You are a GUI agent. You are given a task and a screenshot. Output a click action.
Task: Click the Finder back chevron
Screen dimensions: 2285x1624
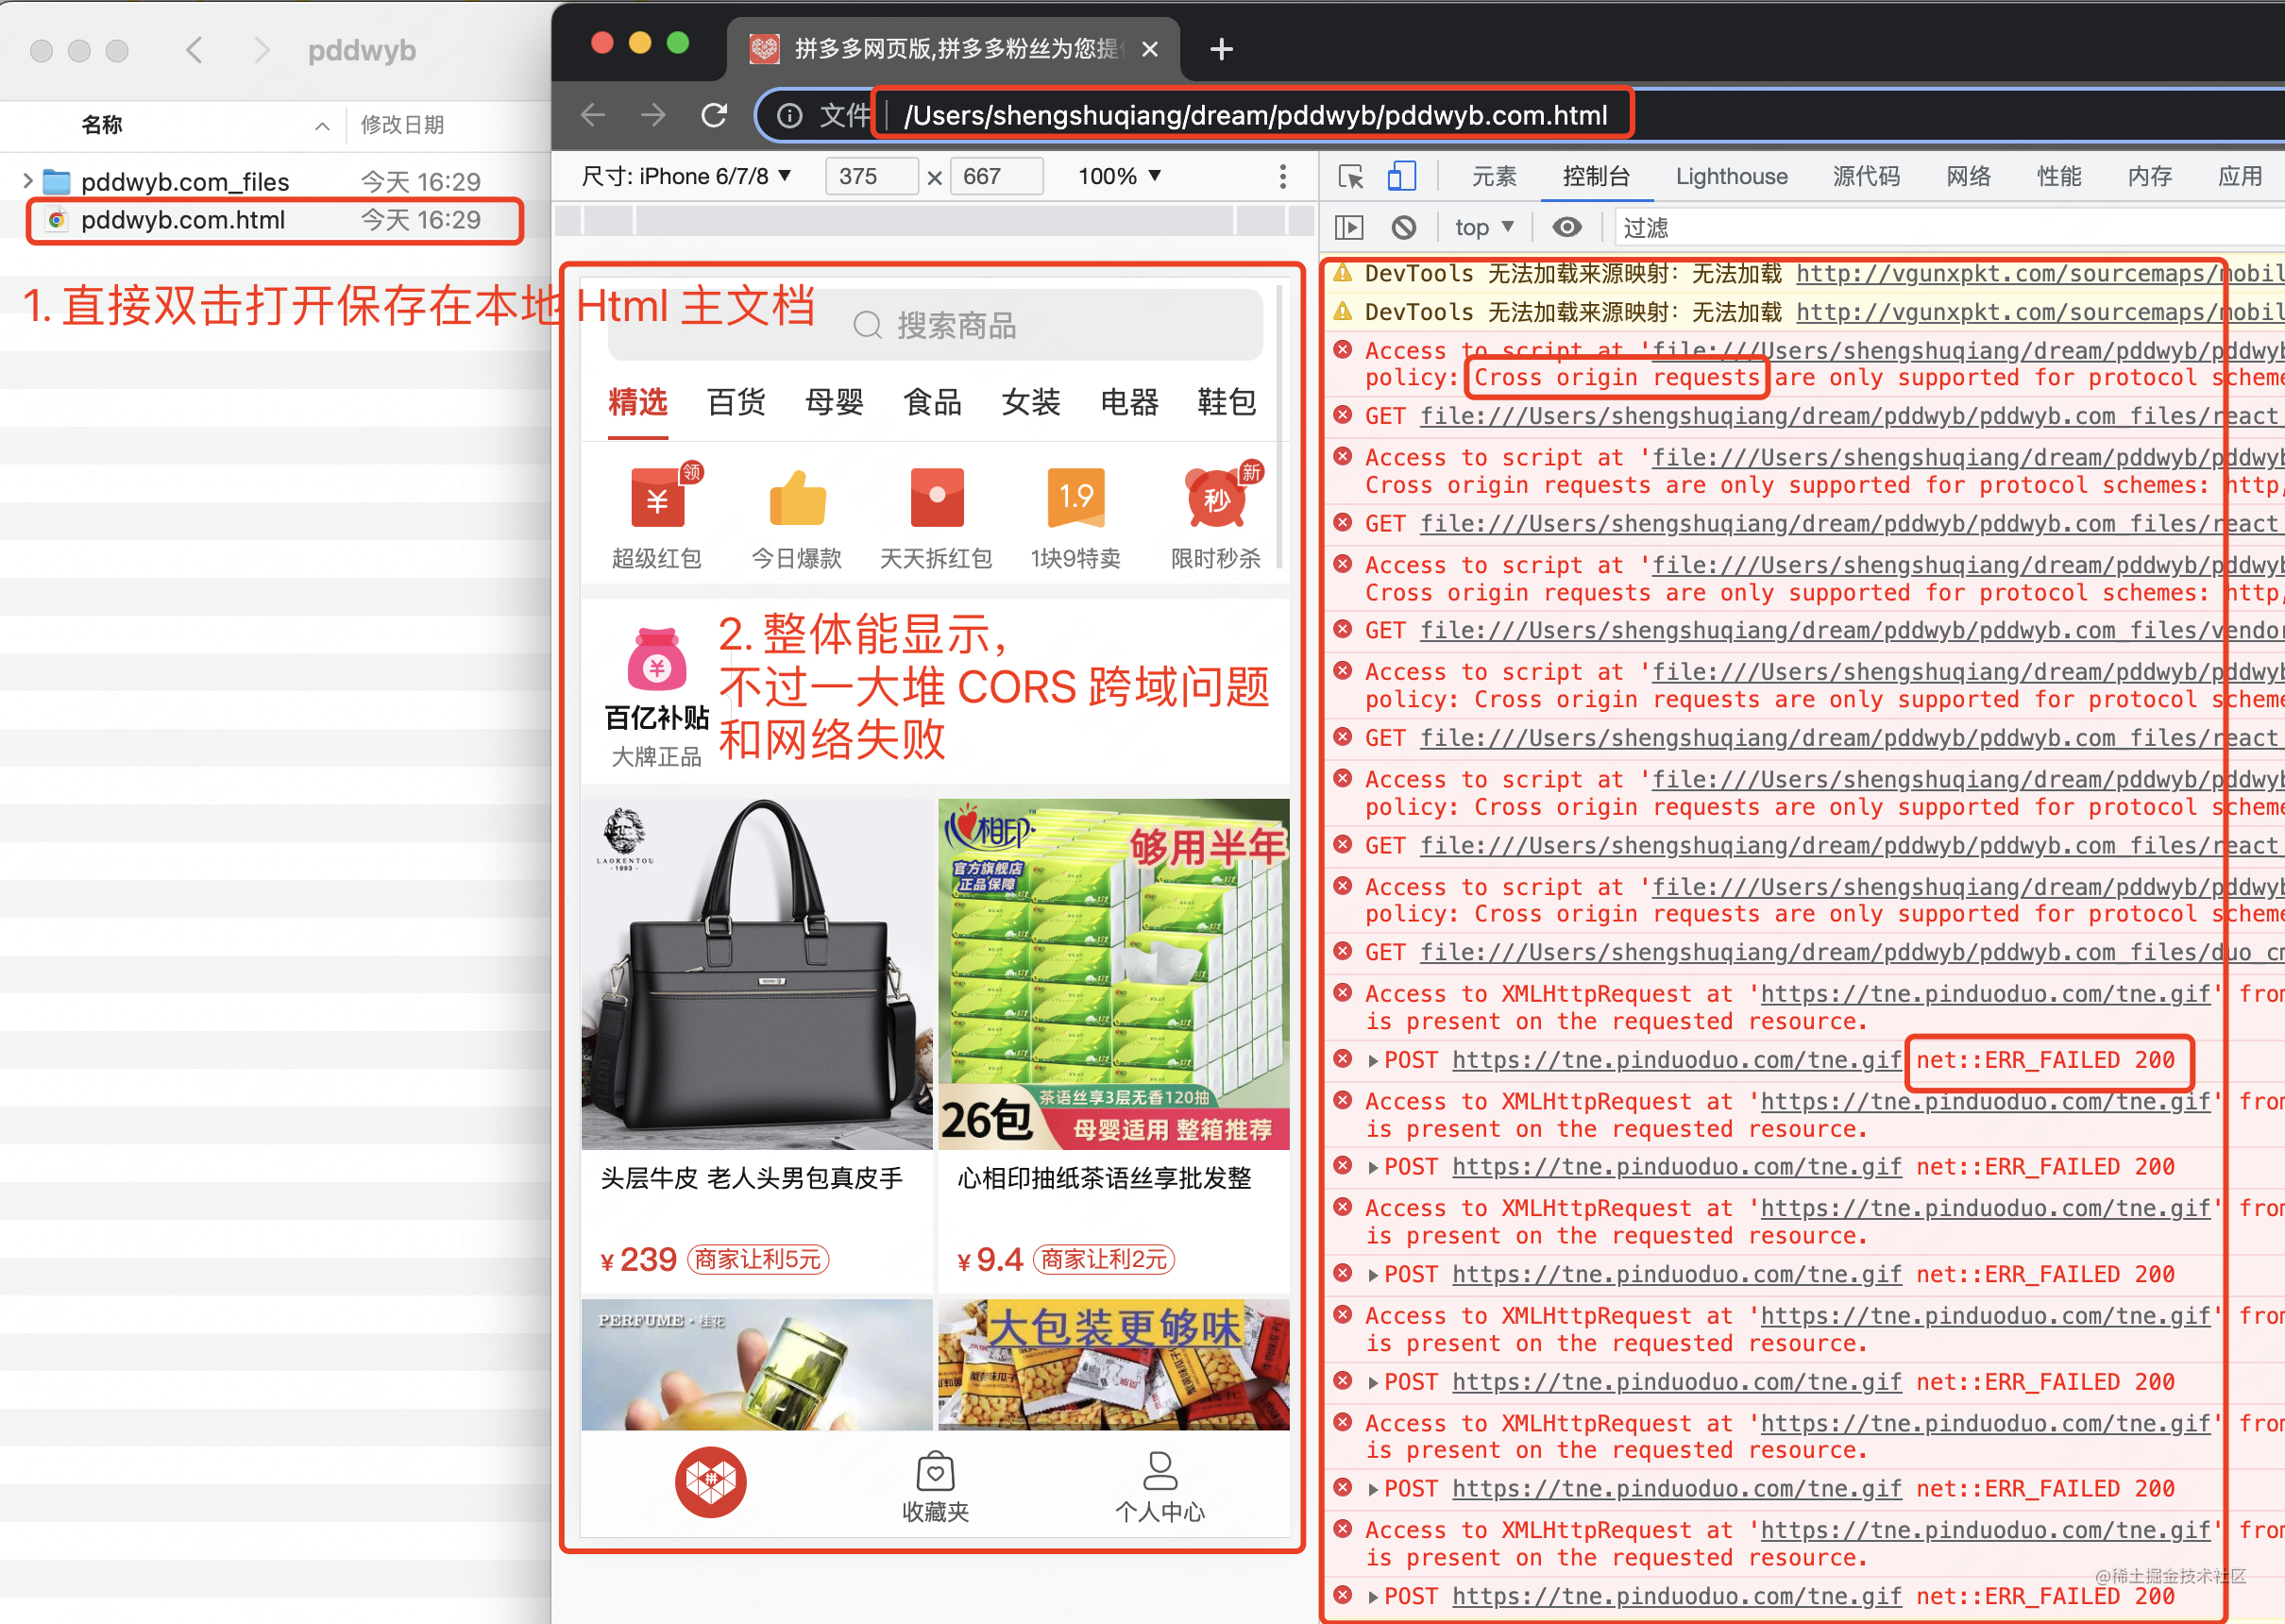(x=195, y=50)
